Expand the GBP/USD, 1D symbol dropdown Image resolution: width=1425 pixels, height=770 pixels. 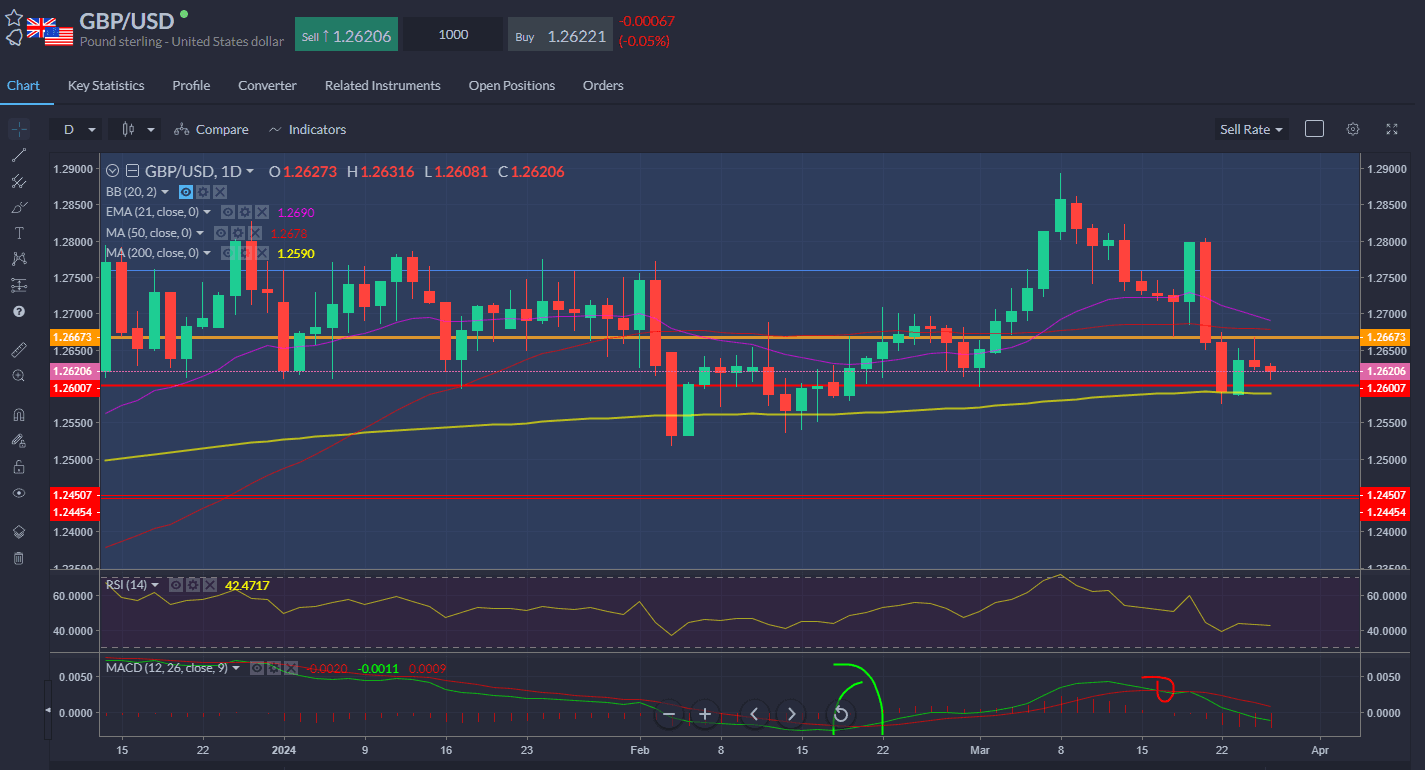point(250,172)
